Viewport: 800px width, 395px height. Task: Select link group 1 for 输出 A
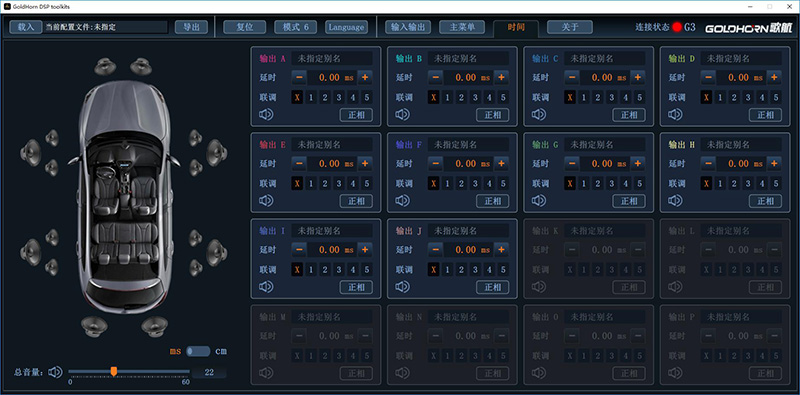[x=311, y=97]
